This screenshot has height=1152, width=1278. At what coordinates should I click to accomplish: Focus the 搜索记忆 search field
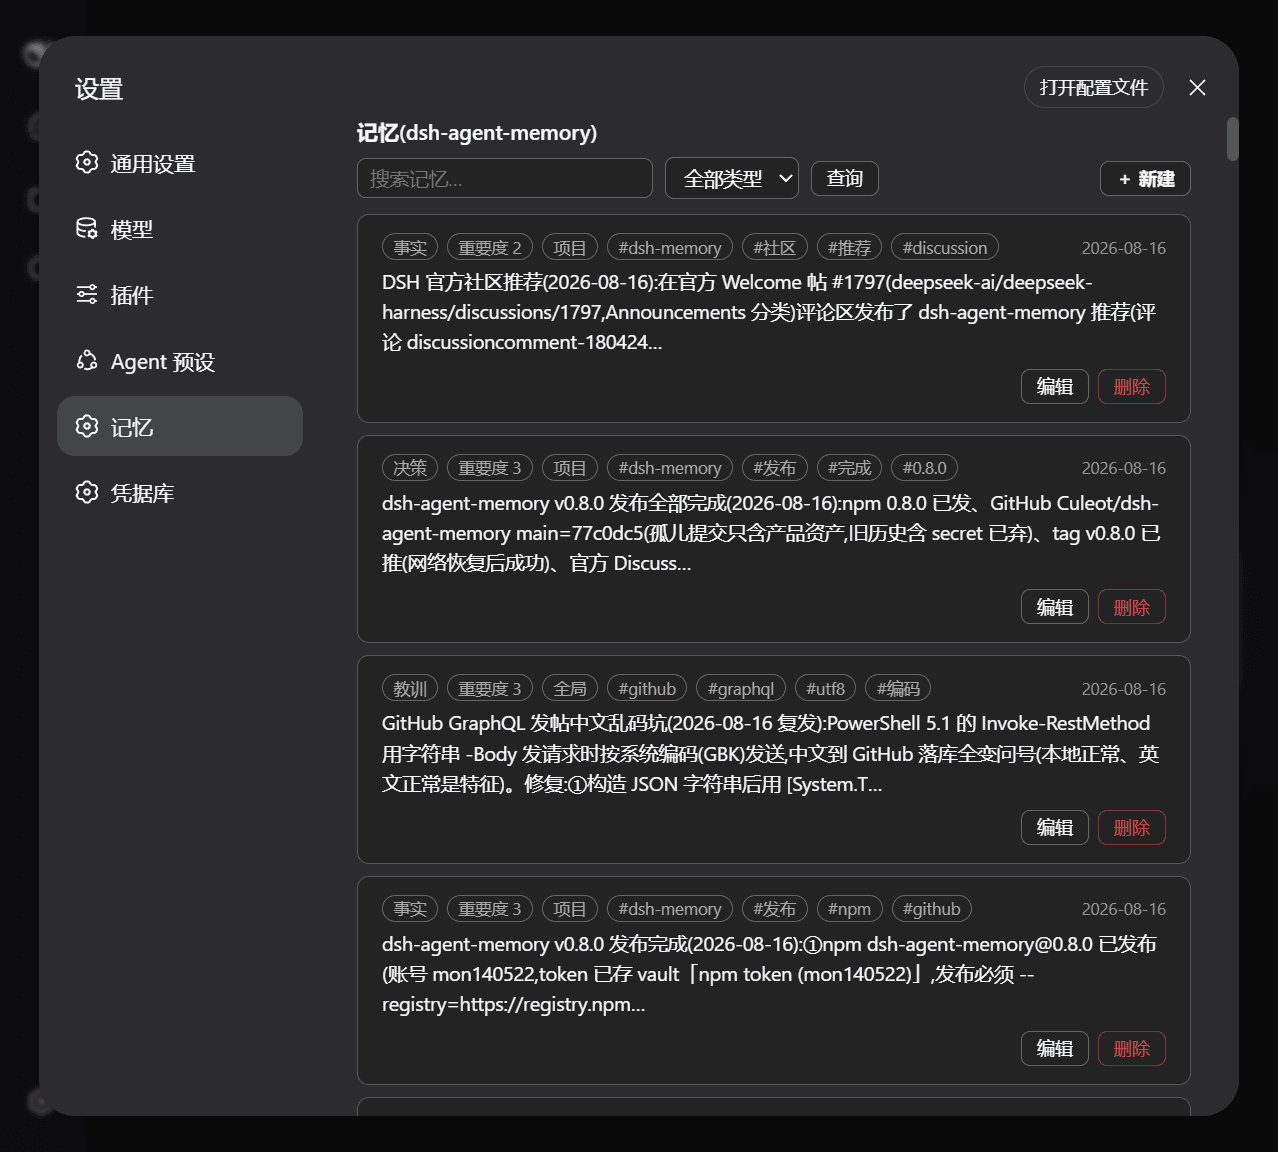click(x=505, y=178)
